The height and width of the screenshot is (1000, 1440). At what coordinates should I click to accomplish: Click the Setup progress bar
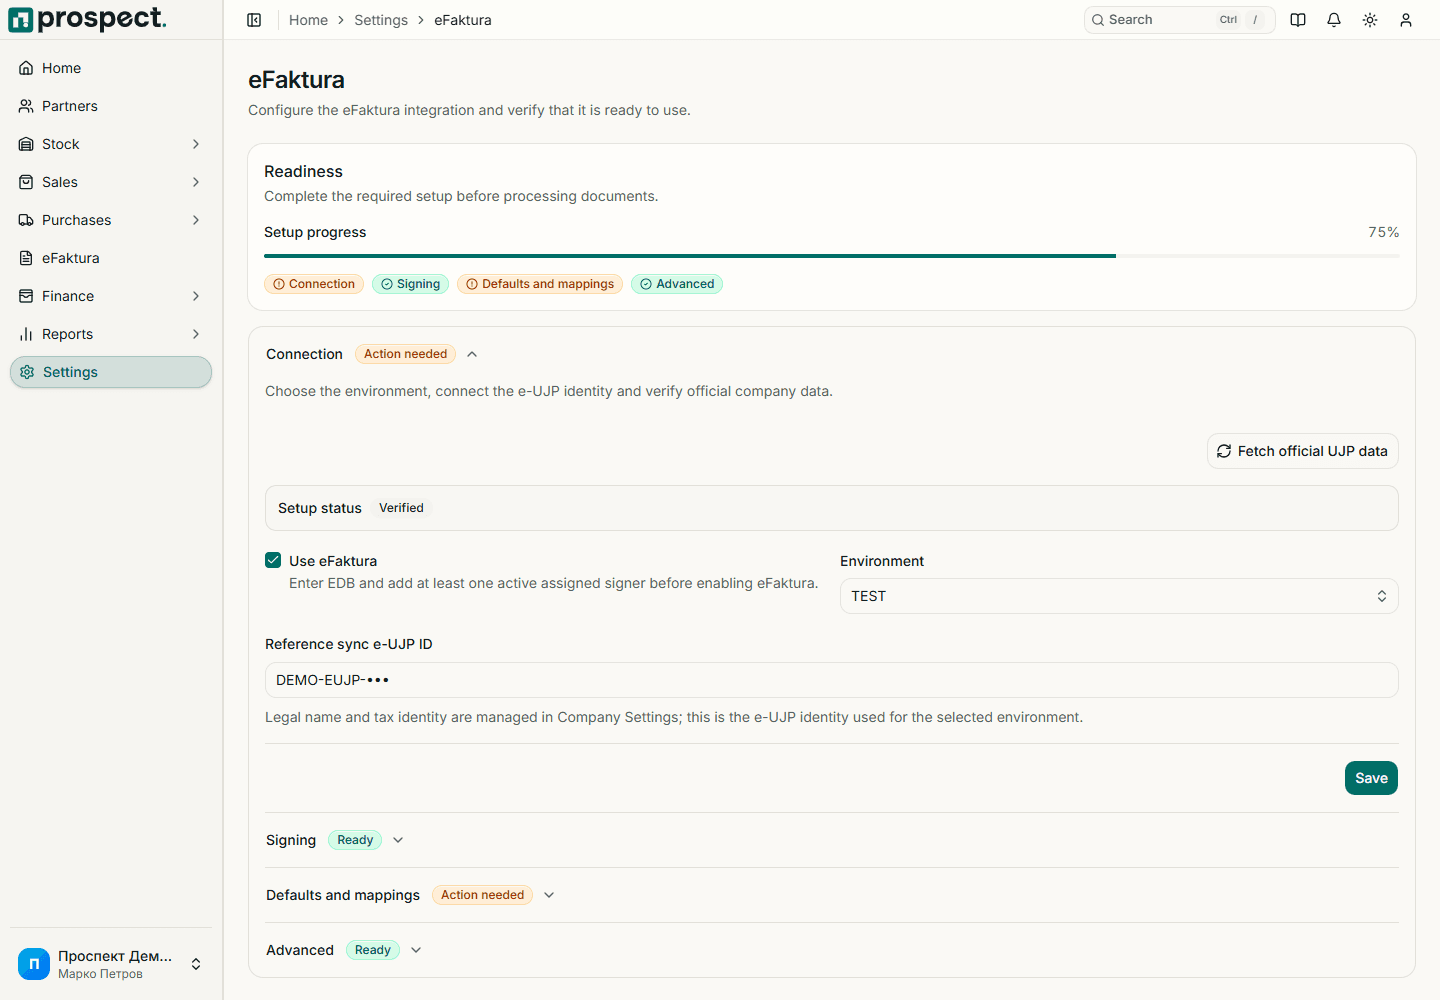click(x=832, y=256)
